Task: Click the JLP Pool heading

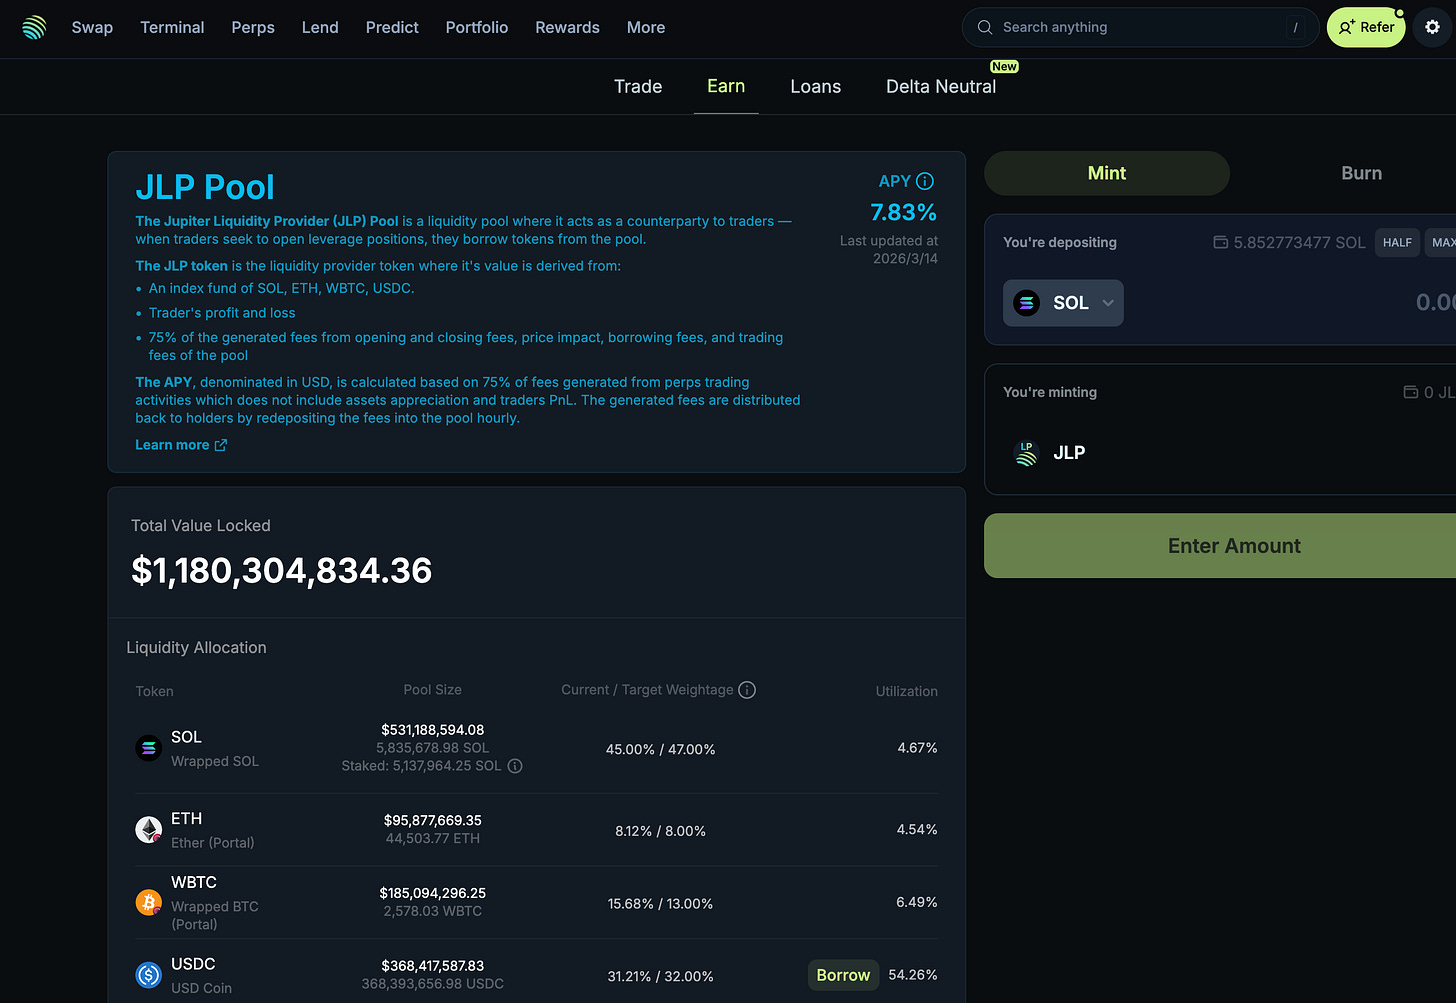Action: tap(205, 187)
